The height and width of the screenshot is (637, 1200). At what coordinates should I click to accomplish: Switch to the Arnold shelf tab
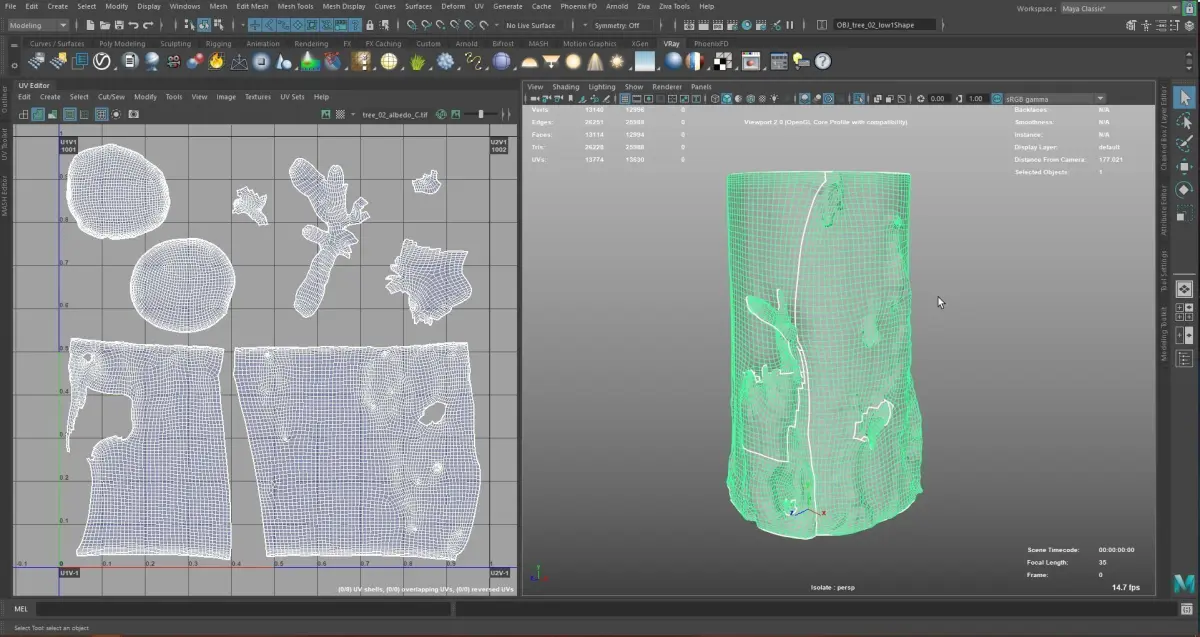[x=466, y=44]
